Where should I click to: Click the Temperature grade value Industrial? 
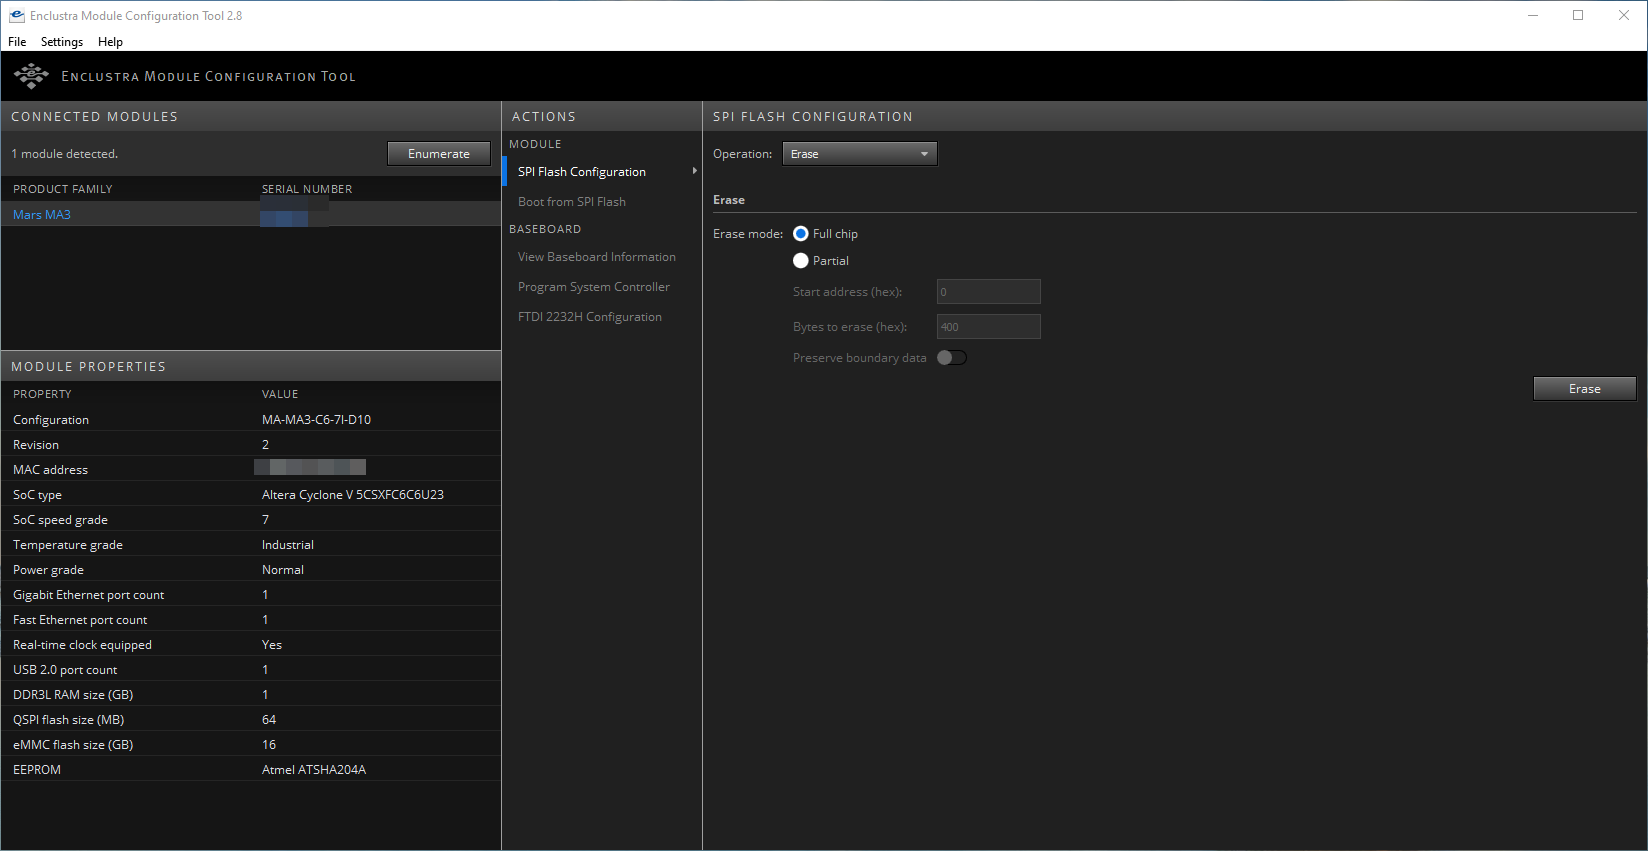(x=288, y=545)
